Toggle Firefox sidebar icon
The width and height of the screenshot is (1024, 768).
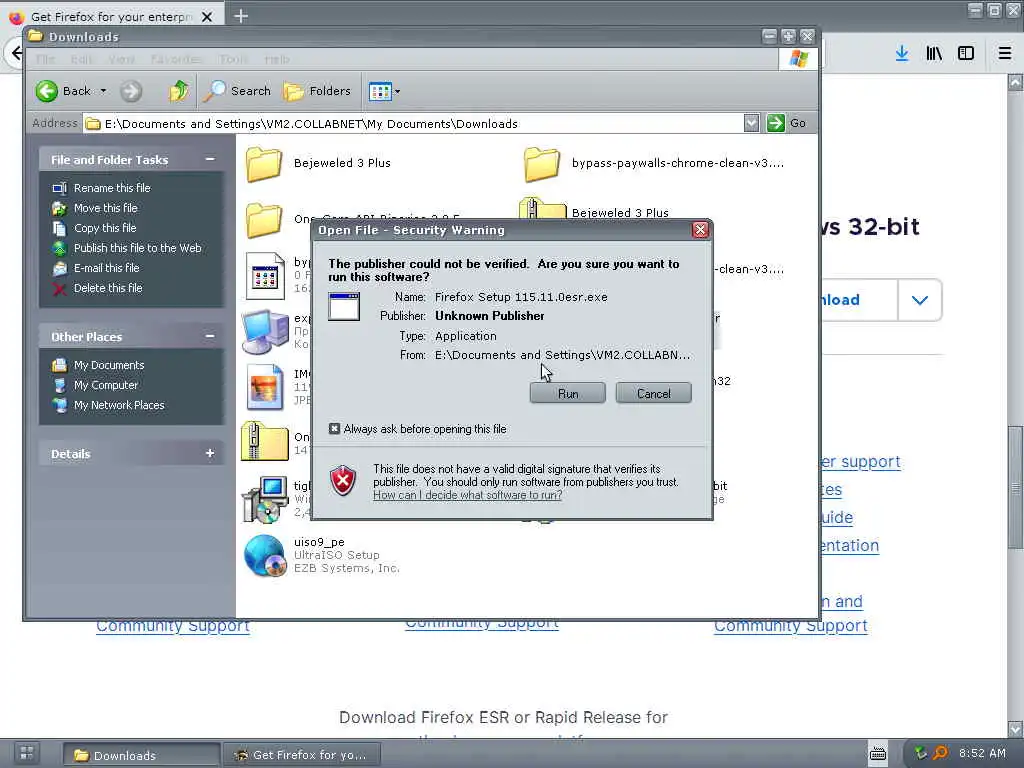pos(966,53)
